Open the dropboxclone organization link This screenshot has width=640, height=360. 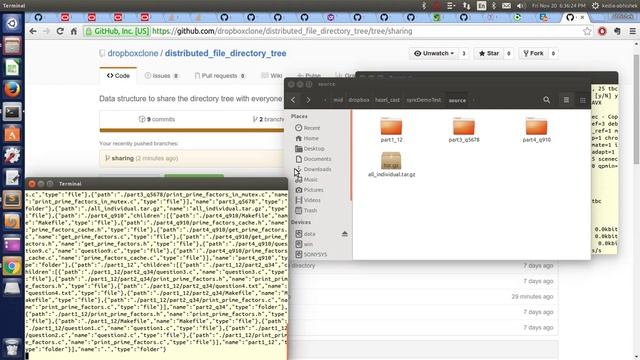pyautogui.click(x=133, y=53)
